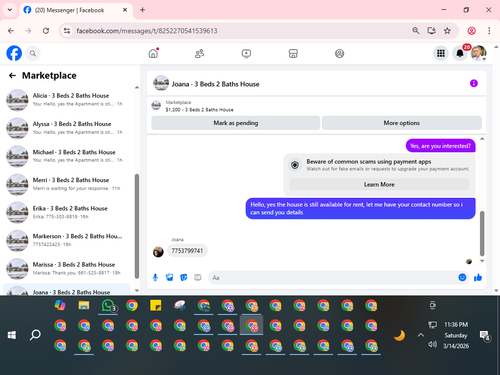Image resolution: width=500 pixels, height=375 pixels.
Task: Open Erika - 3 Beds 2 Baths House chat
Action: [68, 212]
